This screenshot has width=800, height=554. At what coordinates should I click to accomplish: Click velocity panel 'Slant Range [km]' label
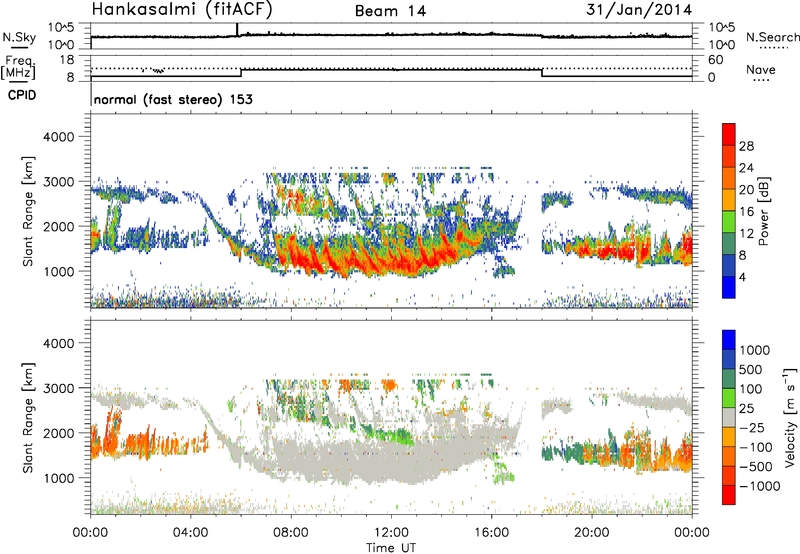tap(28, 418)
